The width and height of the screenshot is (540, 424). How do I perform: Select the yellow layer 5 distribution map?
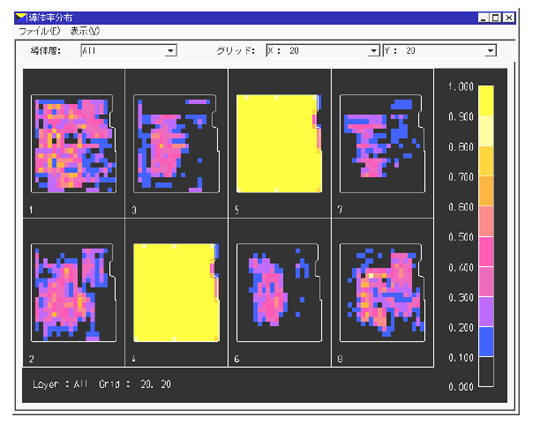(x=279, y=143)
